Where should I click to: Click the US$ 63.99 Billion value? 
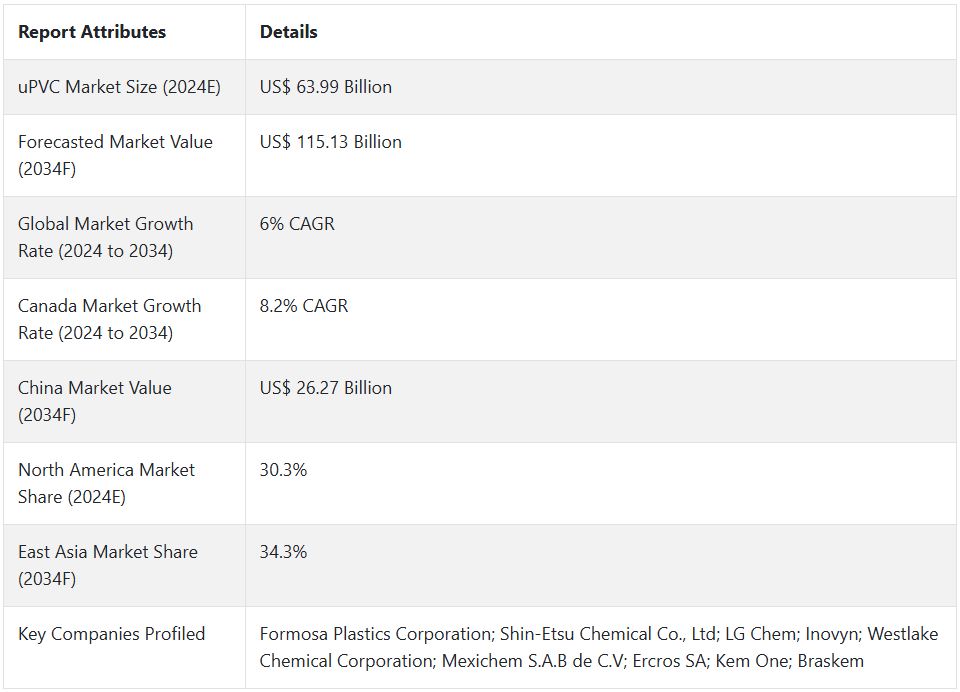click(x=325, y=87)
